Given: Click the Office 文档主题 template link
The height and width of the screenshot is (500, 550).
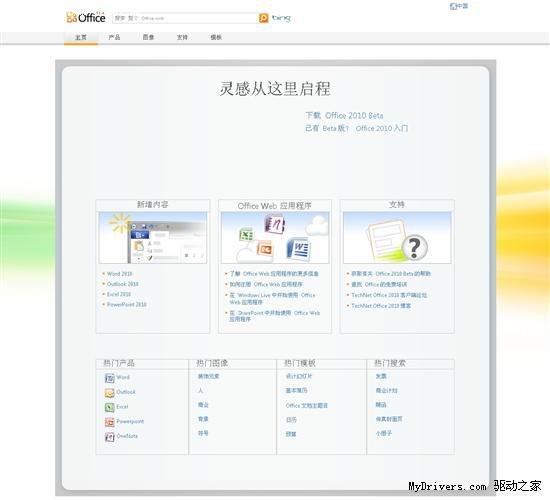Looking at the screenshot, I should click(307, 405).
